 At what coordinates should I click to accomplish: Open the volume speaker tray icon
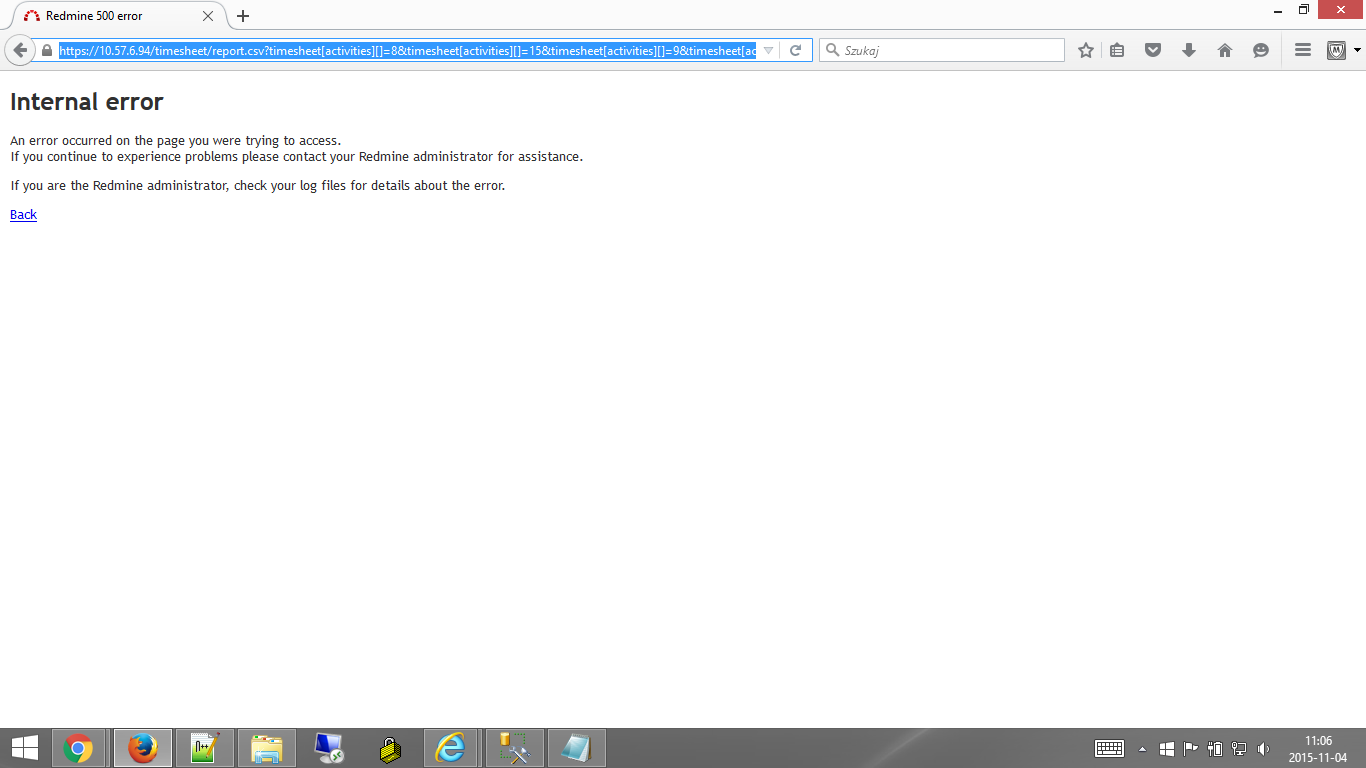(x=1263, y=749)
